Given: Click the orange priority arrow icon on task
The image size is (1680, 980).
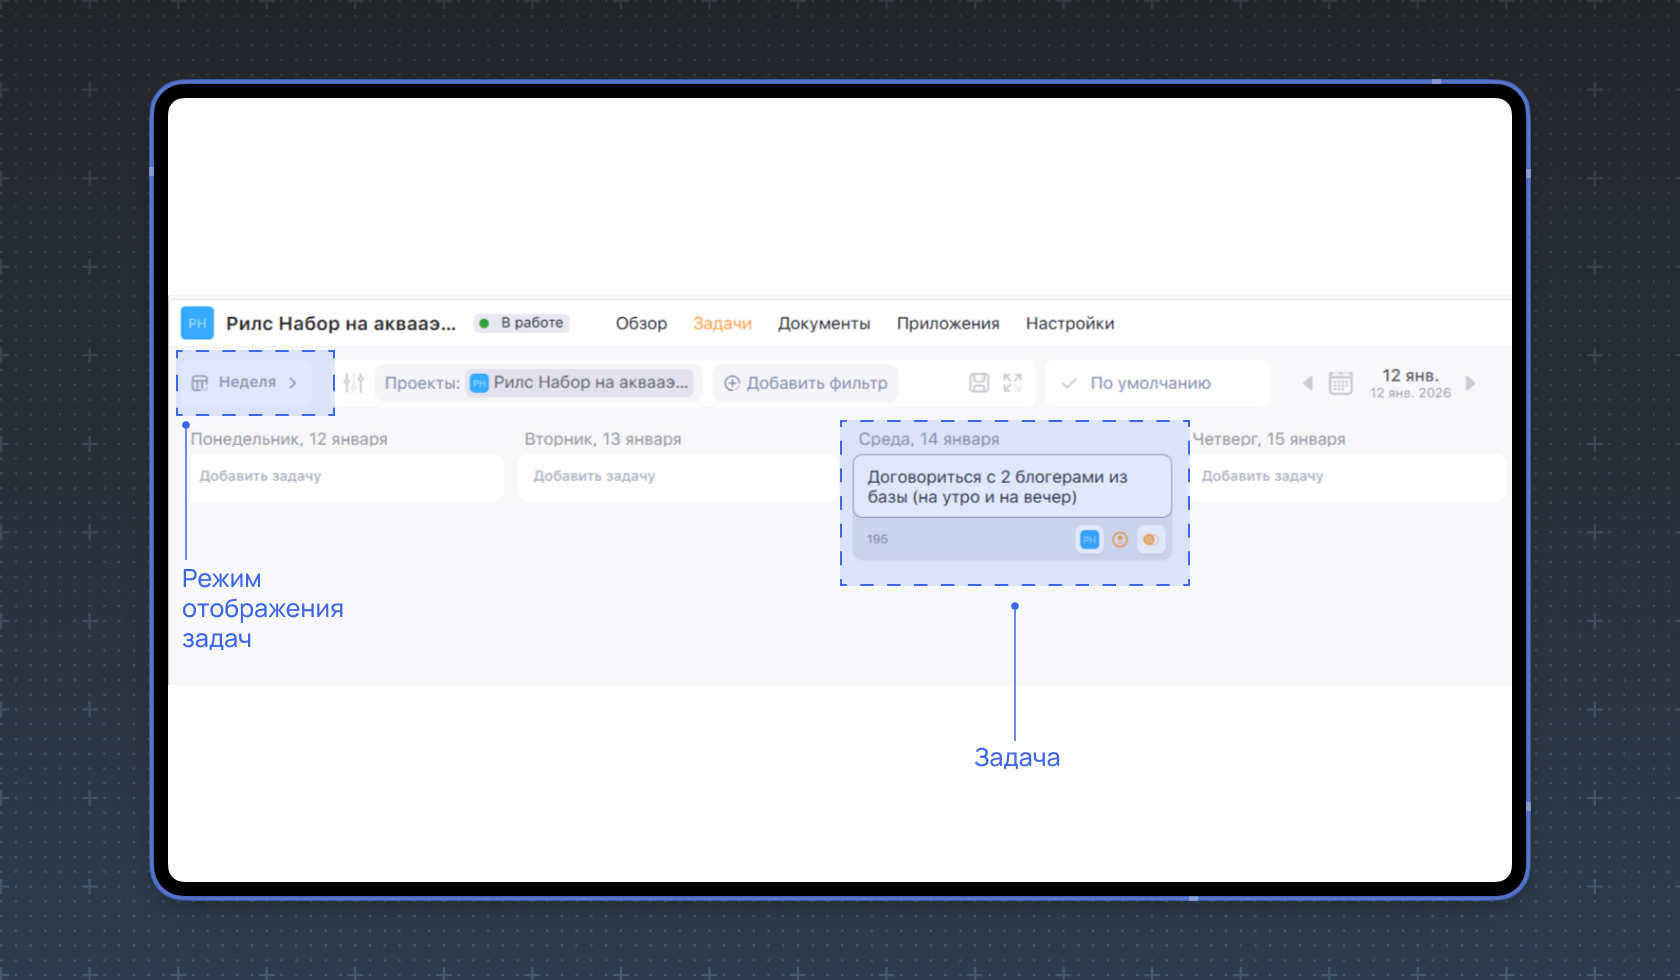Looking at the screenshot, I should 1120,540.
